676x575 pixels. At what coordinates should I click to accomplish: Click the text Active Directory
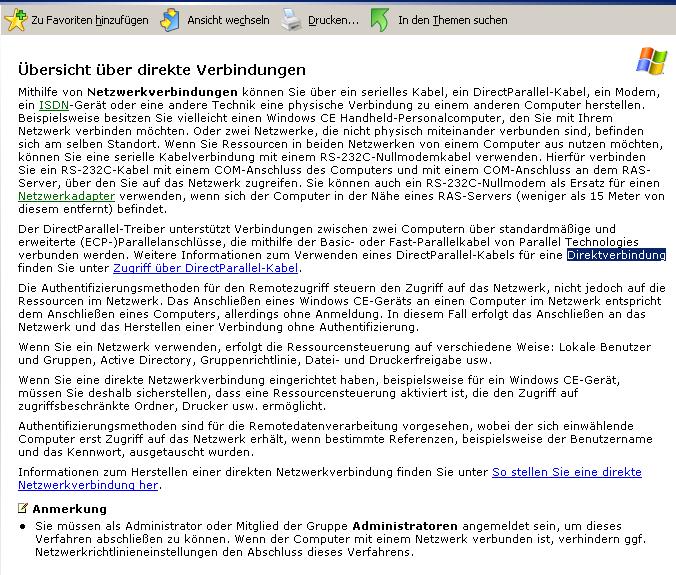[x=146, y=360]
